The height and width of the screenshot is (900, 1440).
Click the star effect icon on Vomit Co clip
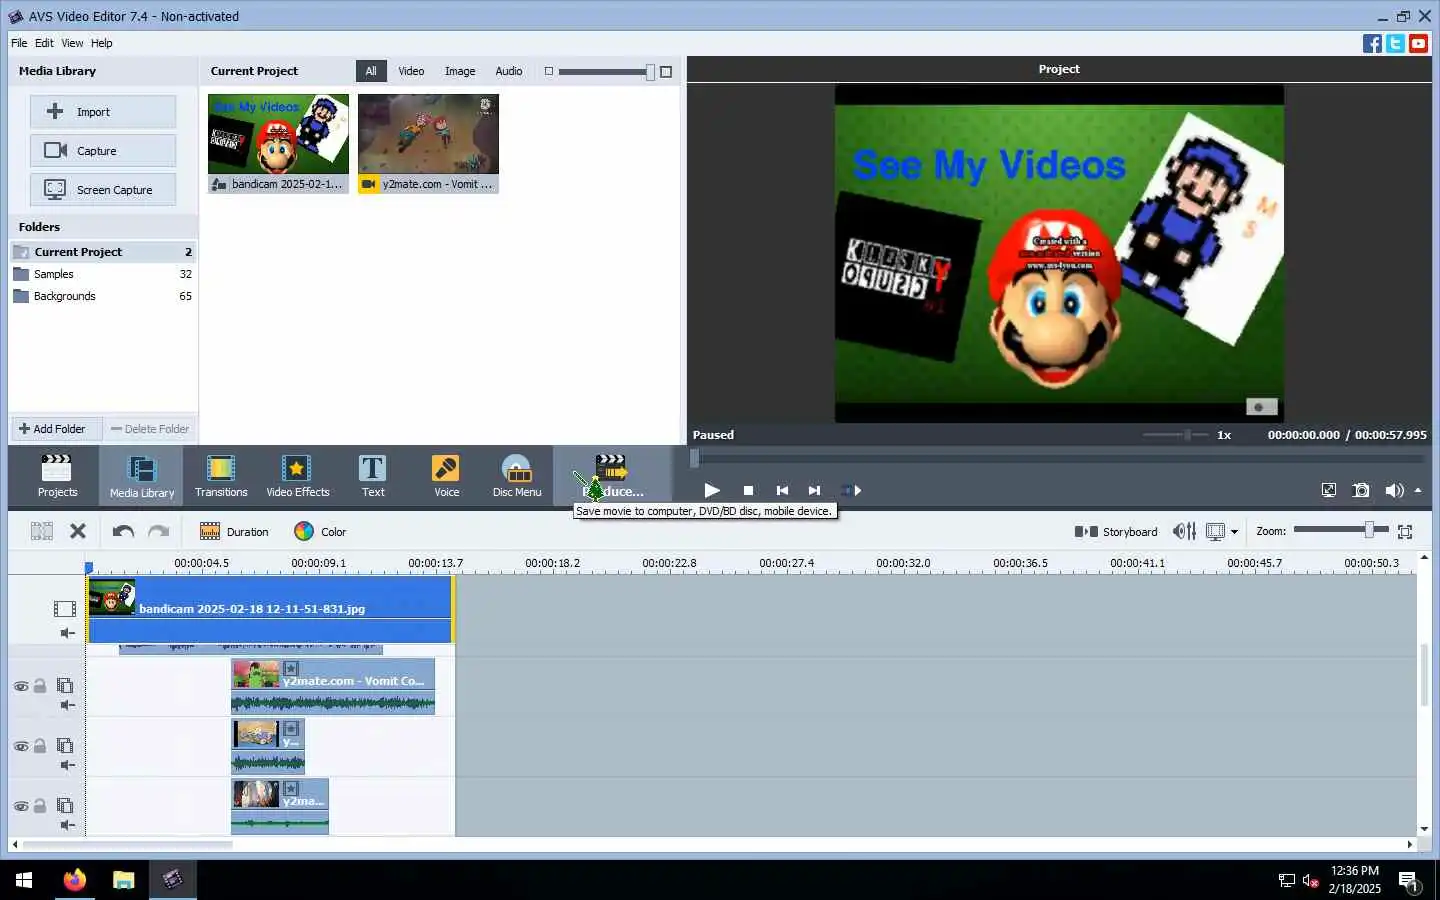point(291,668)
